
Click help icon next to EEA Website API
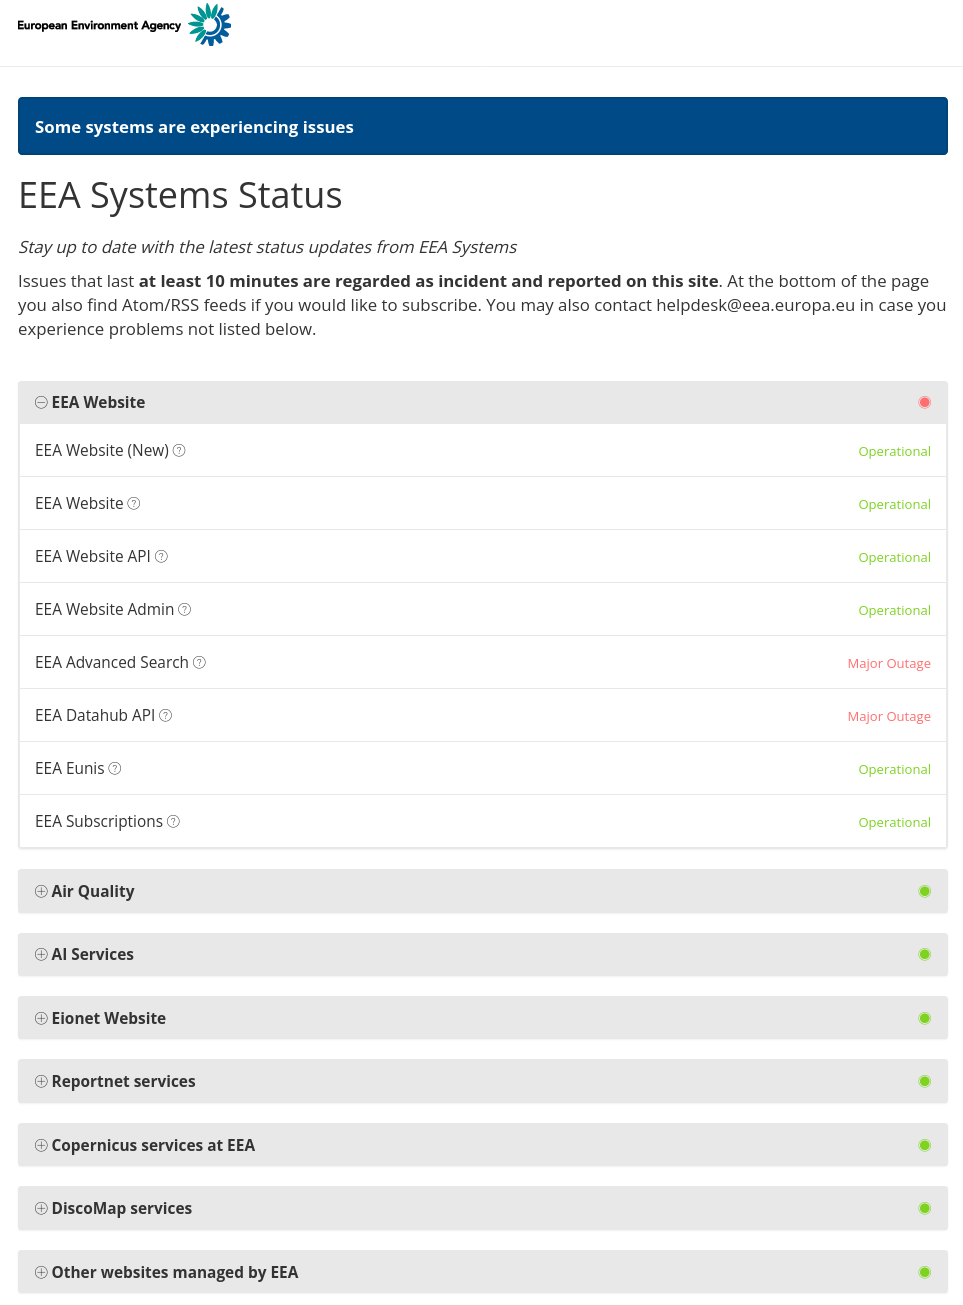161,557
